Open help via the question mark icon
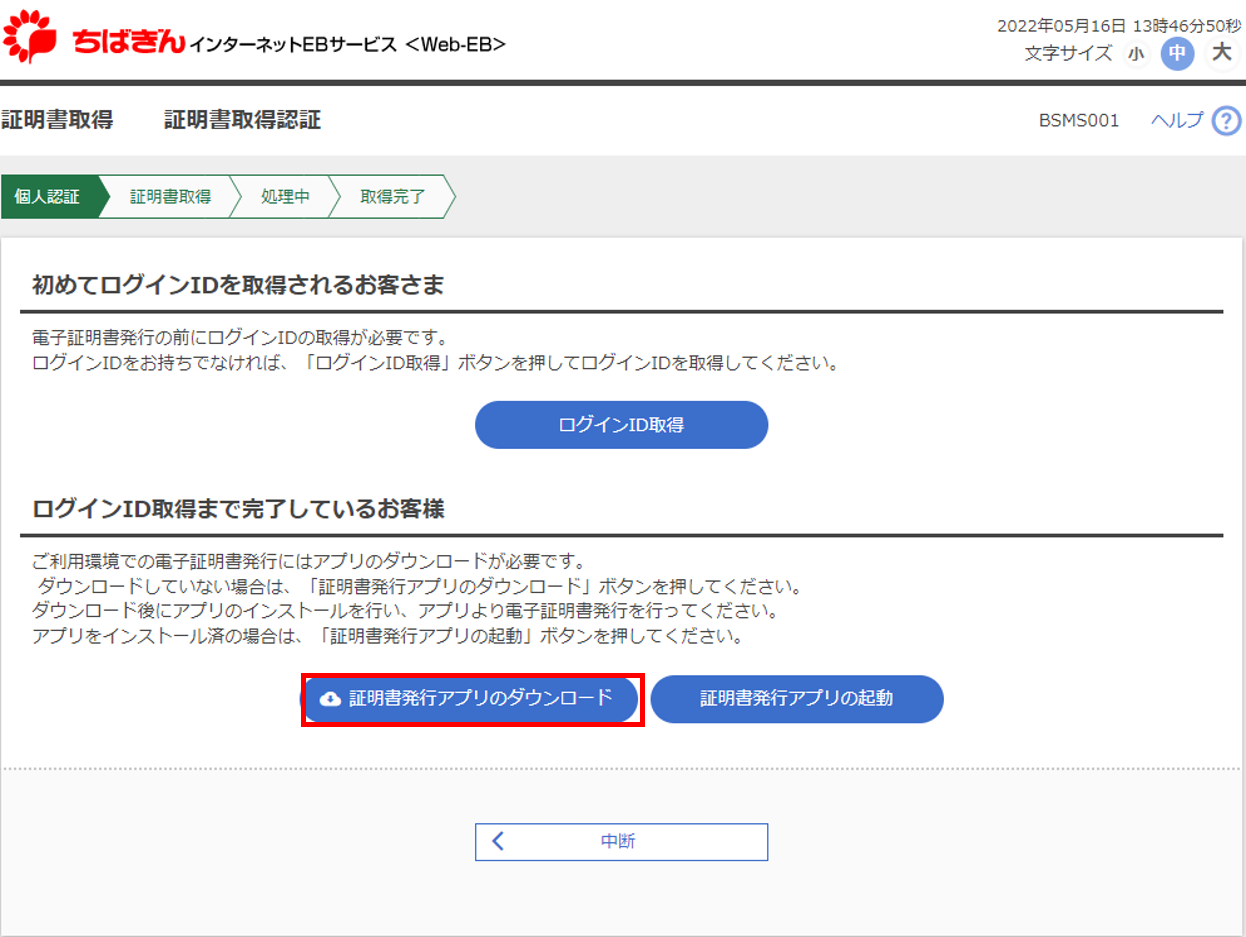The image size is (1246, 937). 1226,121
